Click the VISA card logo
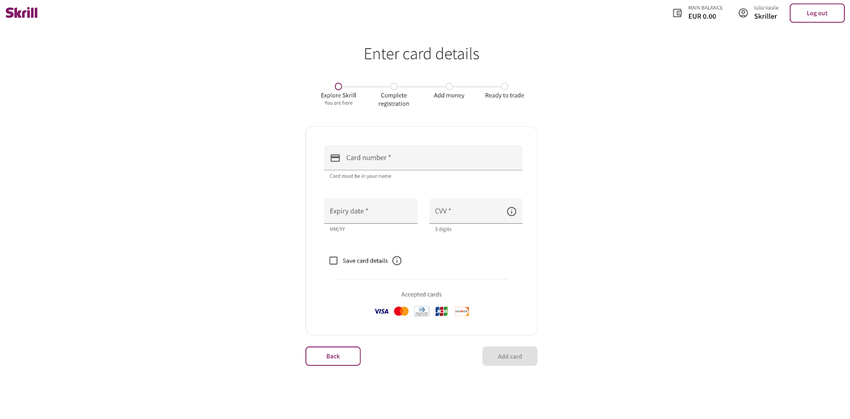Viewport: 850px width, 419px height. coord(381,311)
